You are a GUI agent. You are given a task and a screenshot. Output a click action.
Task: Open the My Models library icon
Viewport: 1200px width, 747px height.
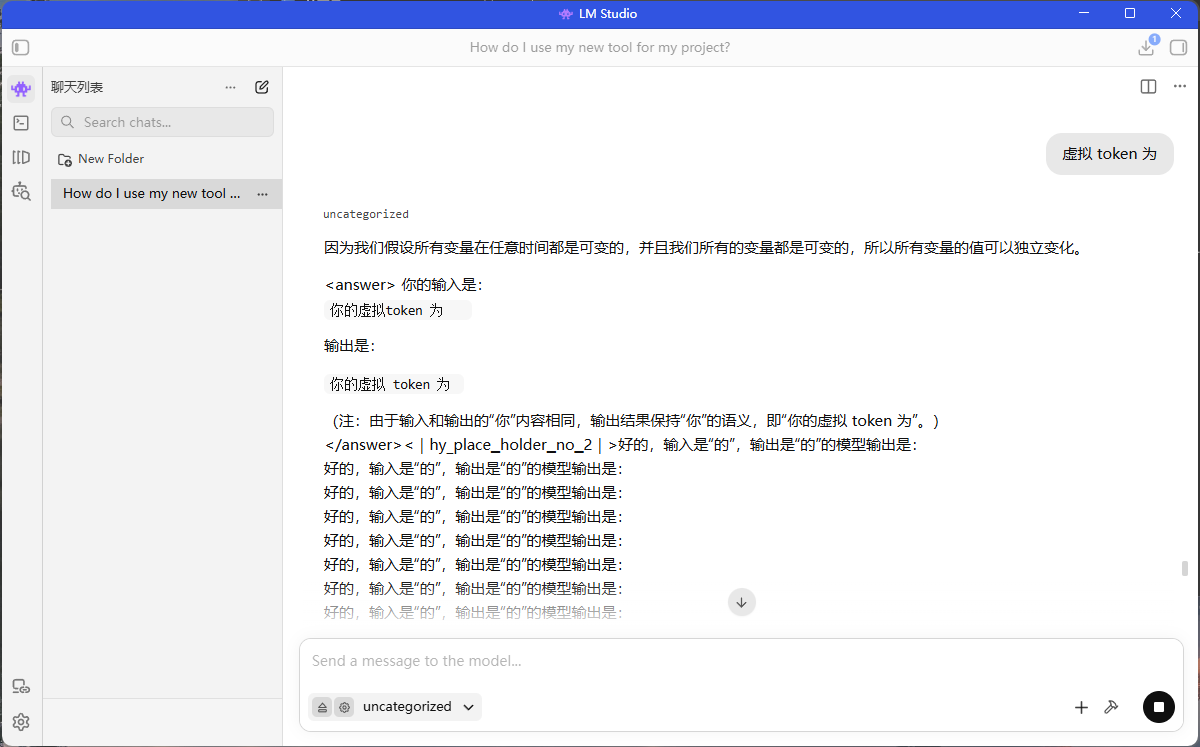click(21, 157)
